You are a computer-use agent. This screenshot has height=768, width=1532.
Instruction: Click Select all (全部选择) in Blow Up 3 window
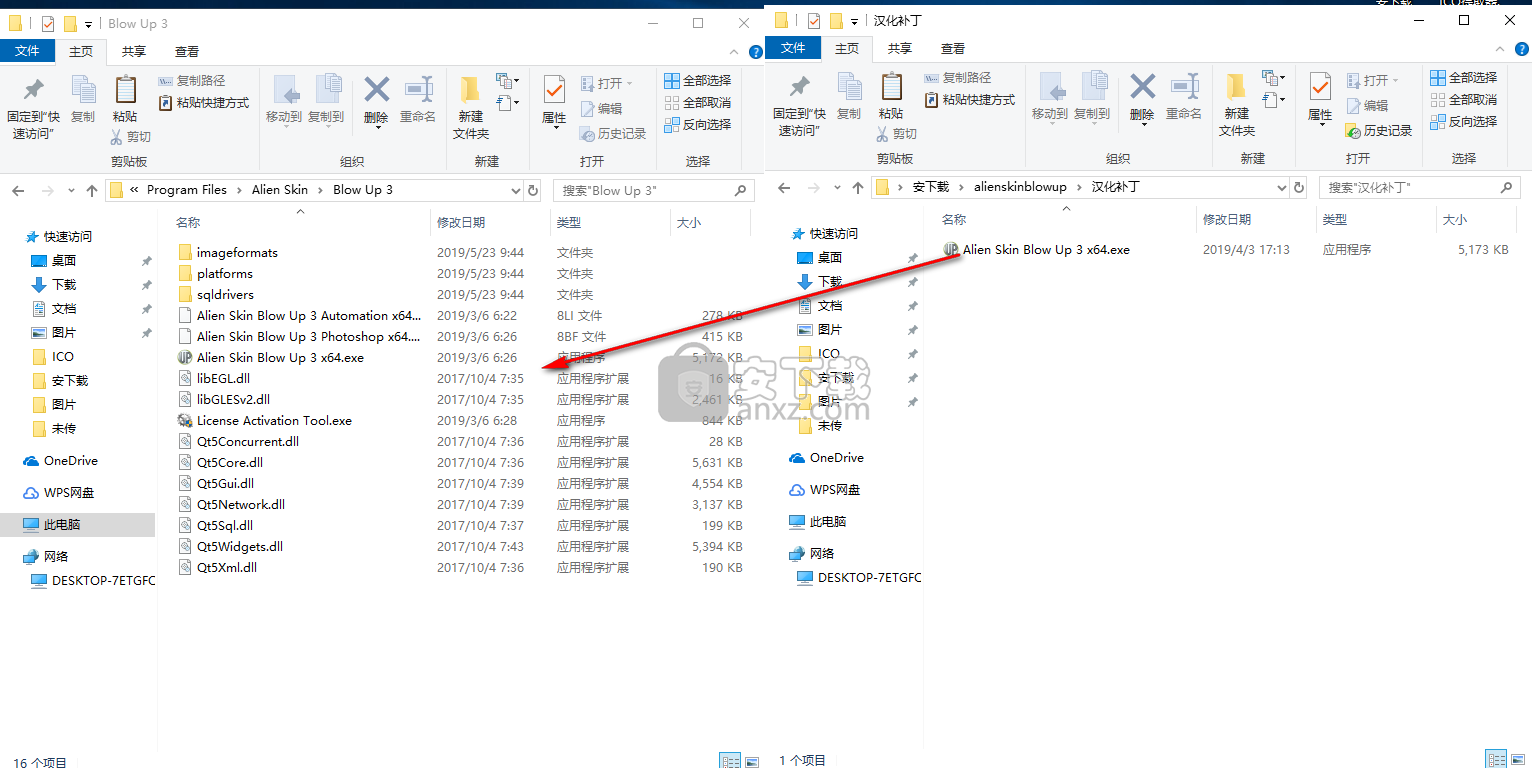coord(697,80)
